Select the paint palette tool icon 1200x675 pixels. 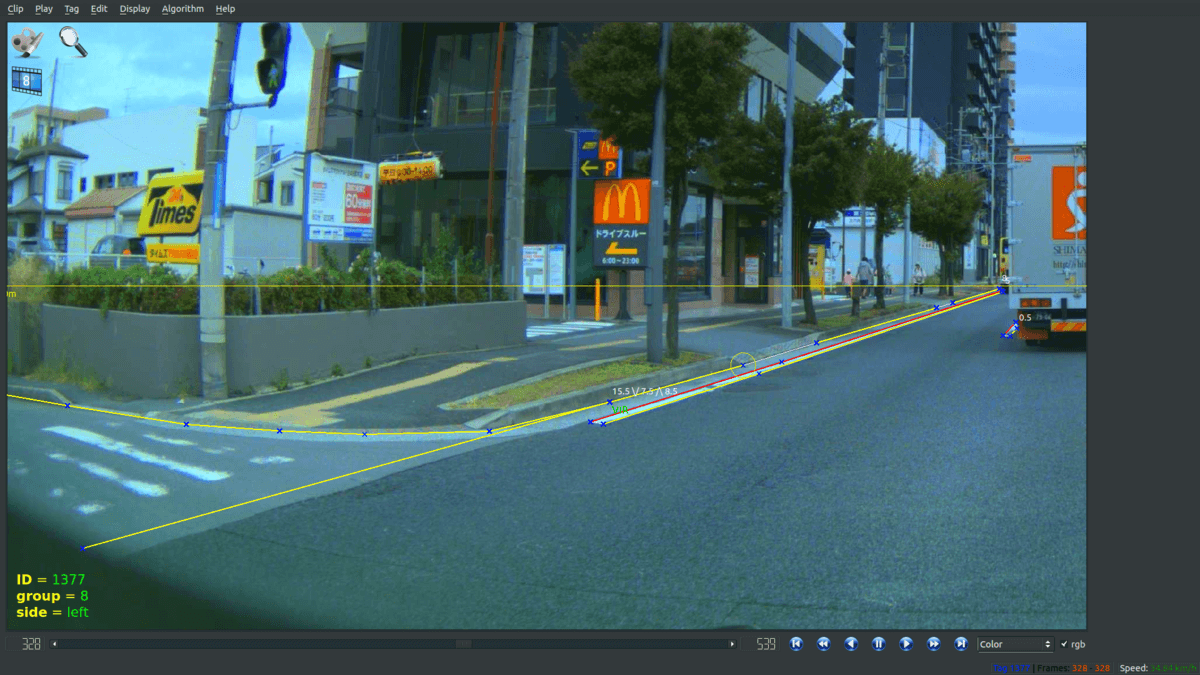point(26,43)
